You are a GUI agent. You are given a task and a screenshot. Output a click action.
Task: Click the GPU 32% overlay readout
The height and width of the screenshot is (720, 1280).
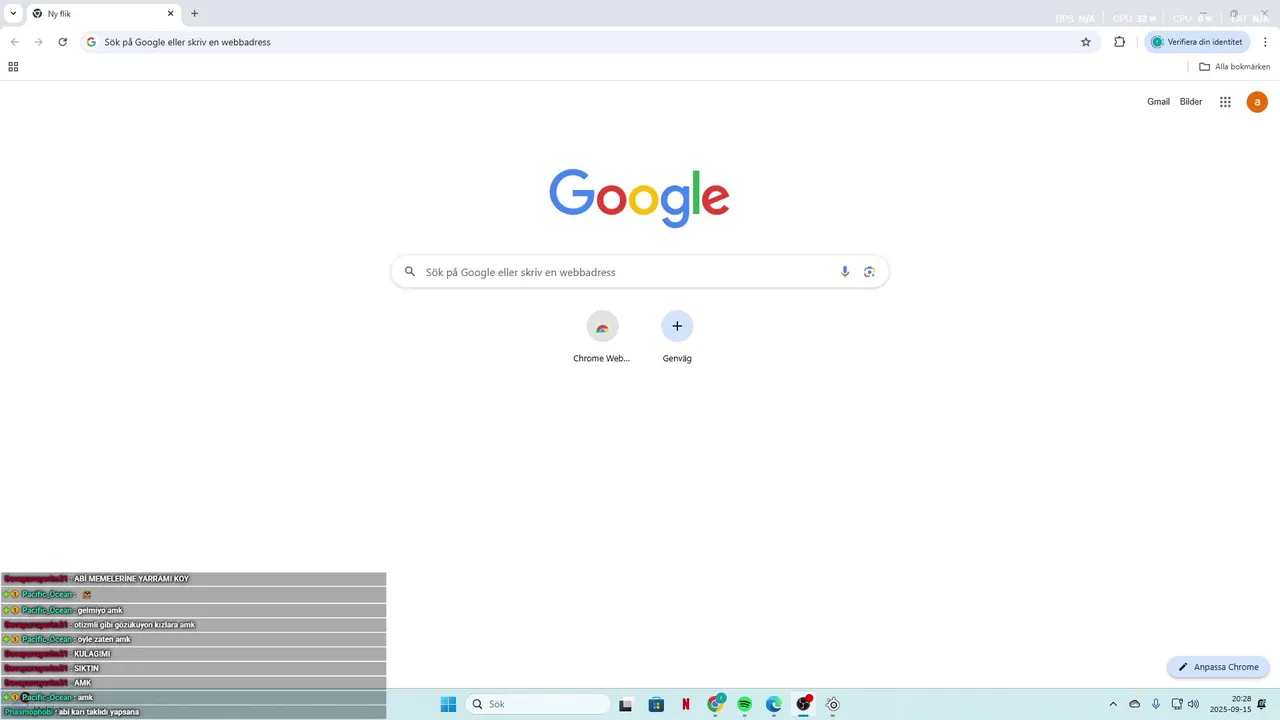pos(1135,19)
